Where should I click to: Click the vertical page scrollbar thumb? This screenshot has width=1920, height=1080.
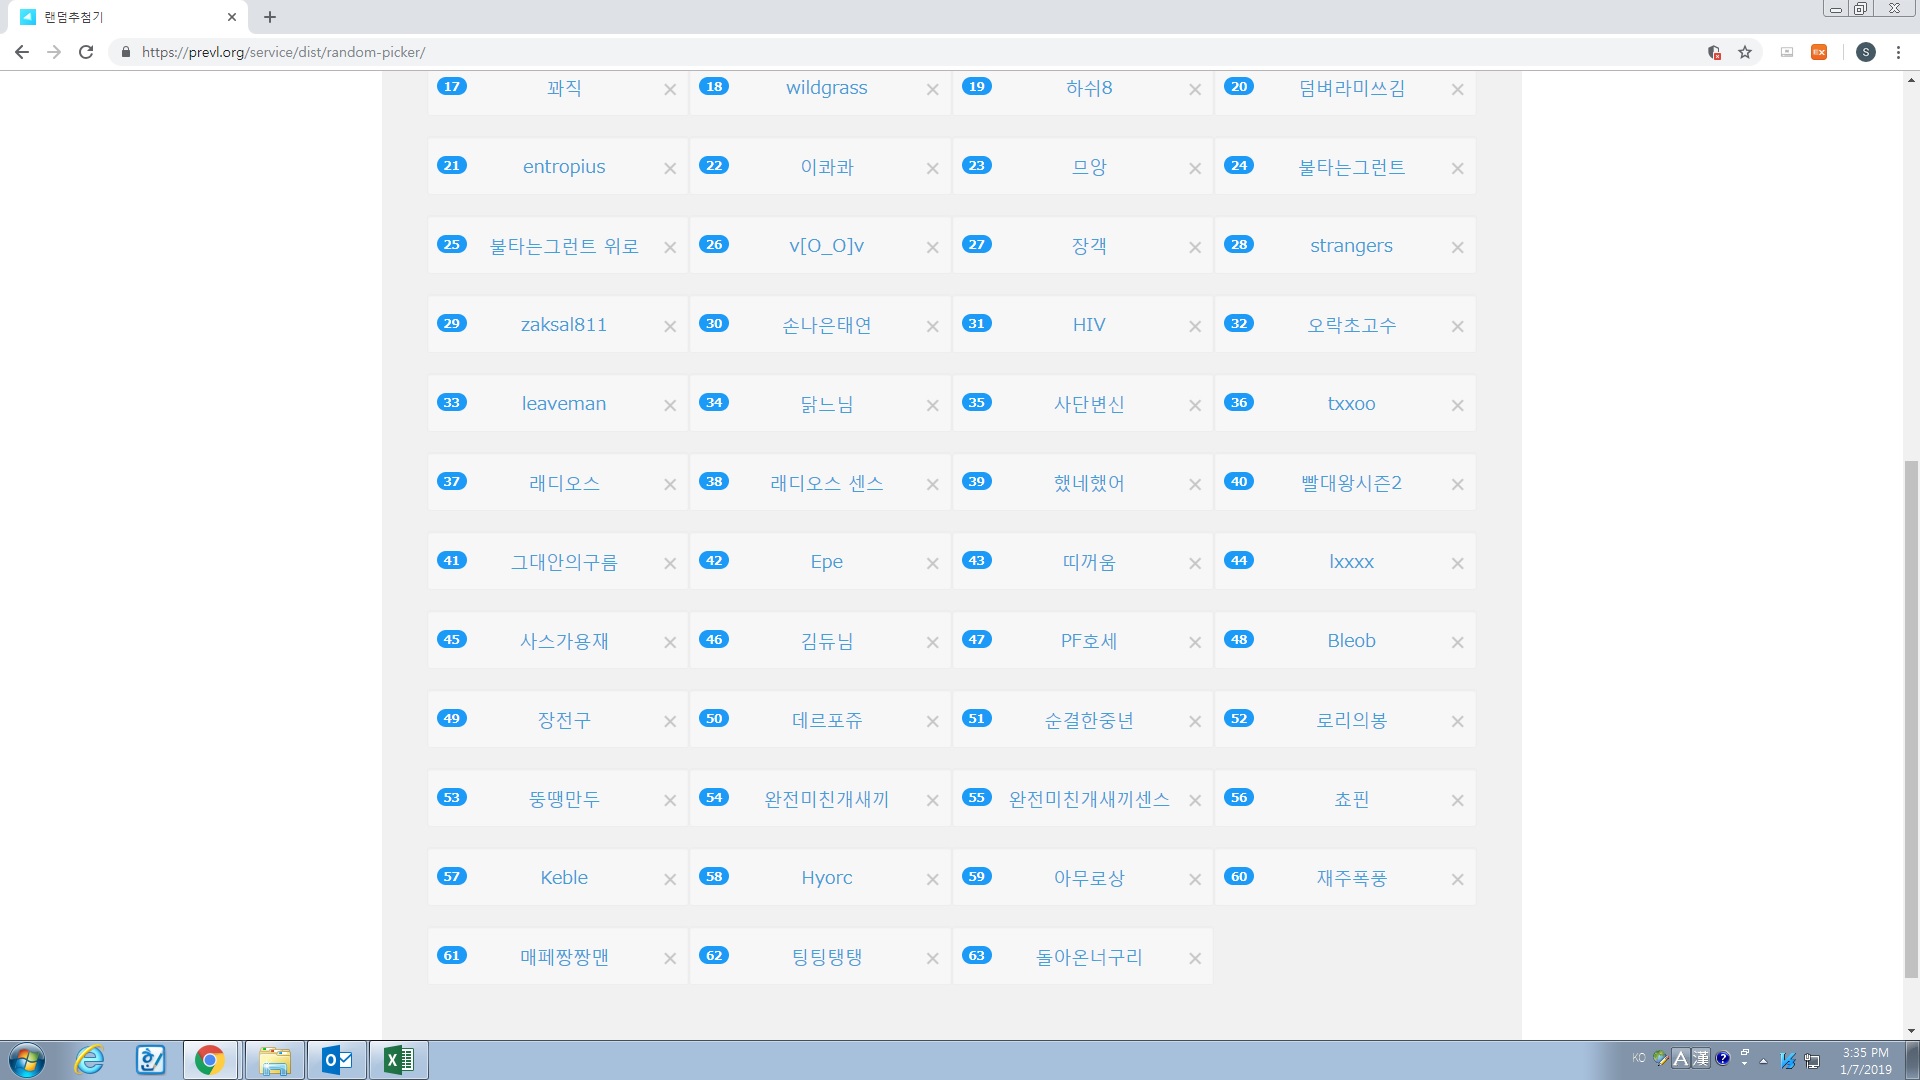click(1911, 718)
